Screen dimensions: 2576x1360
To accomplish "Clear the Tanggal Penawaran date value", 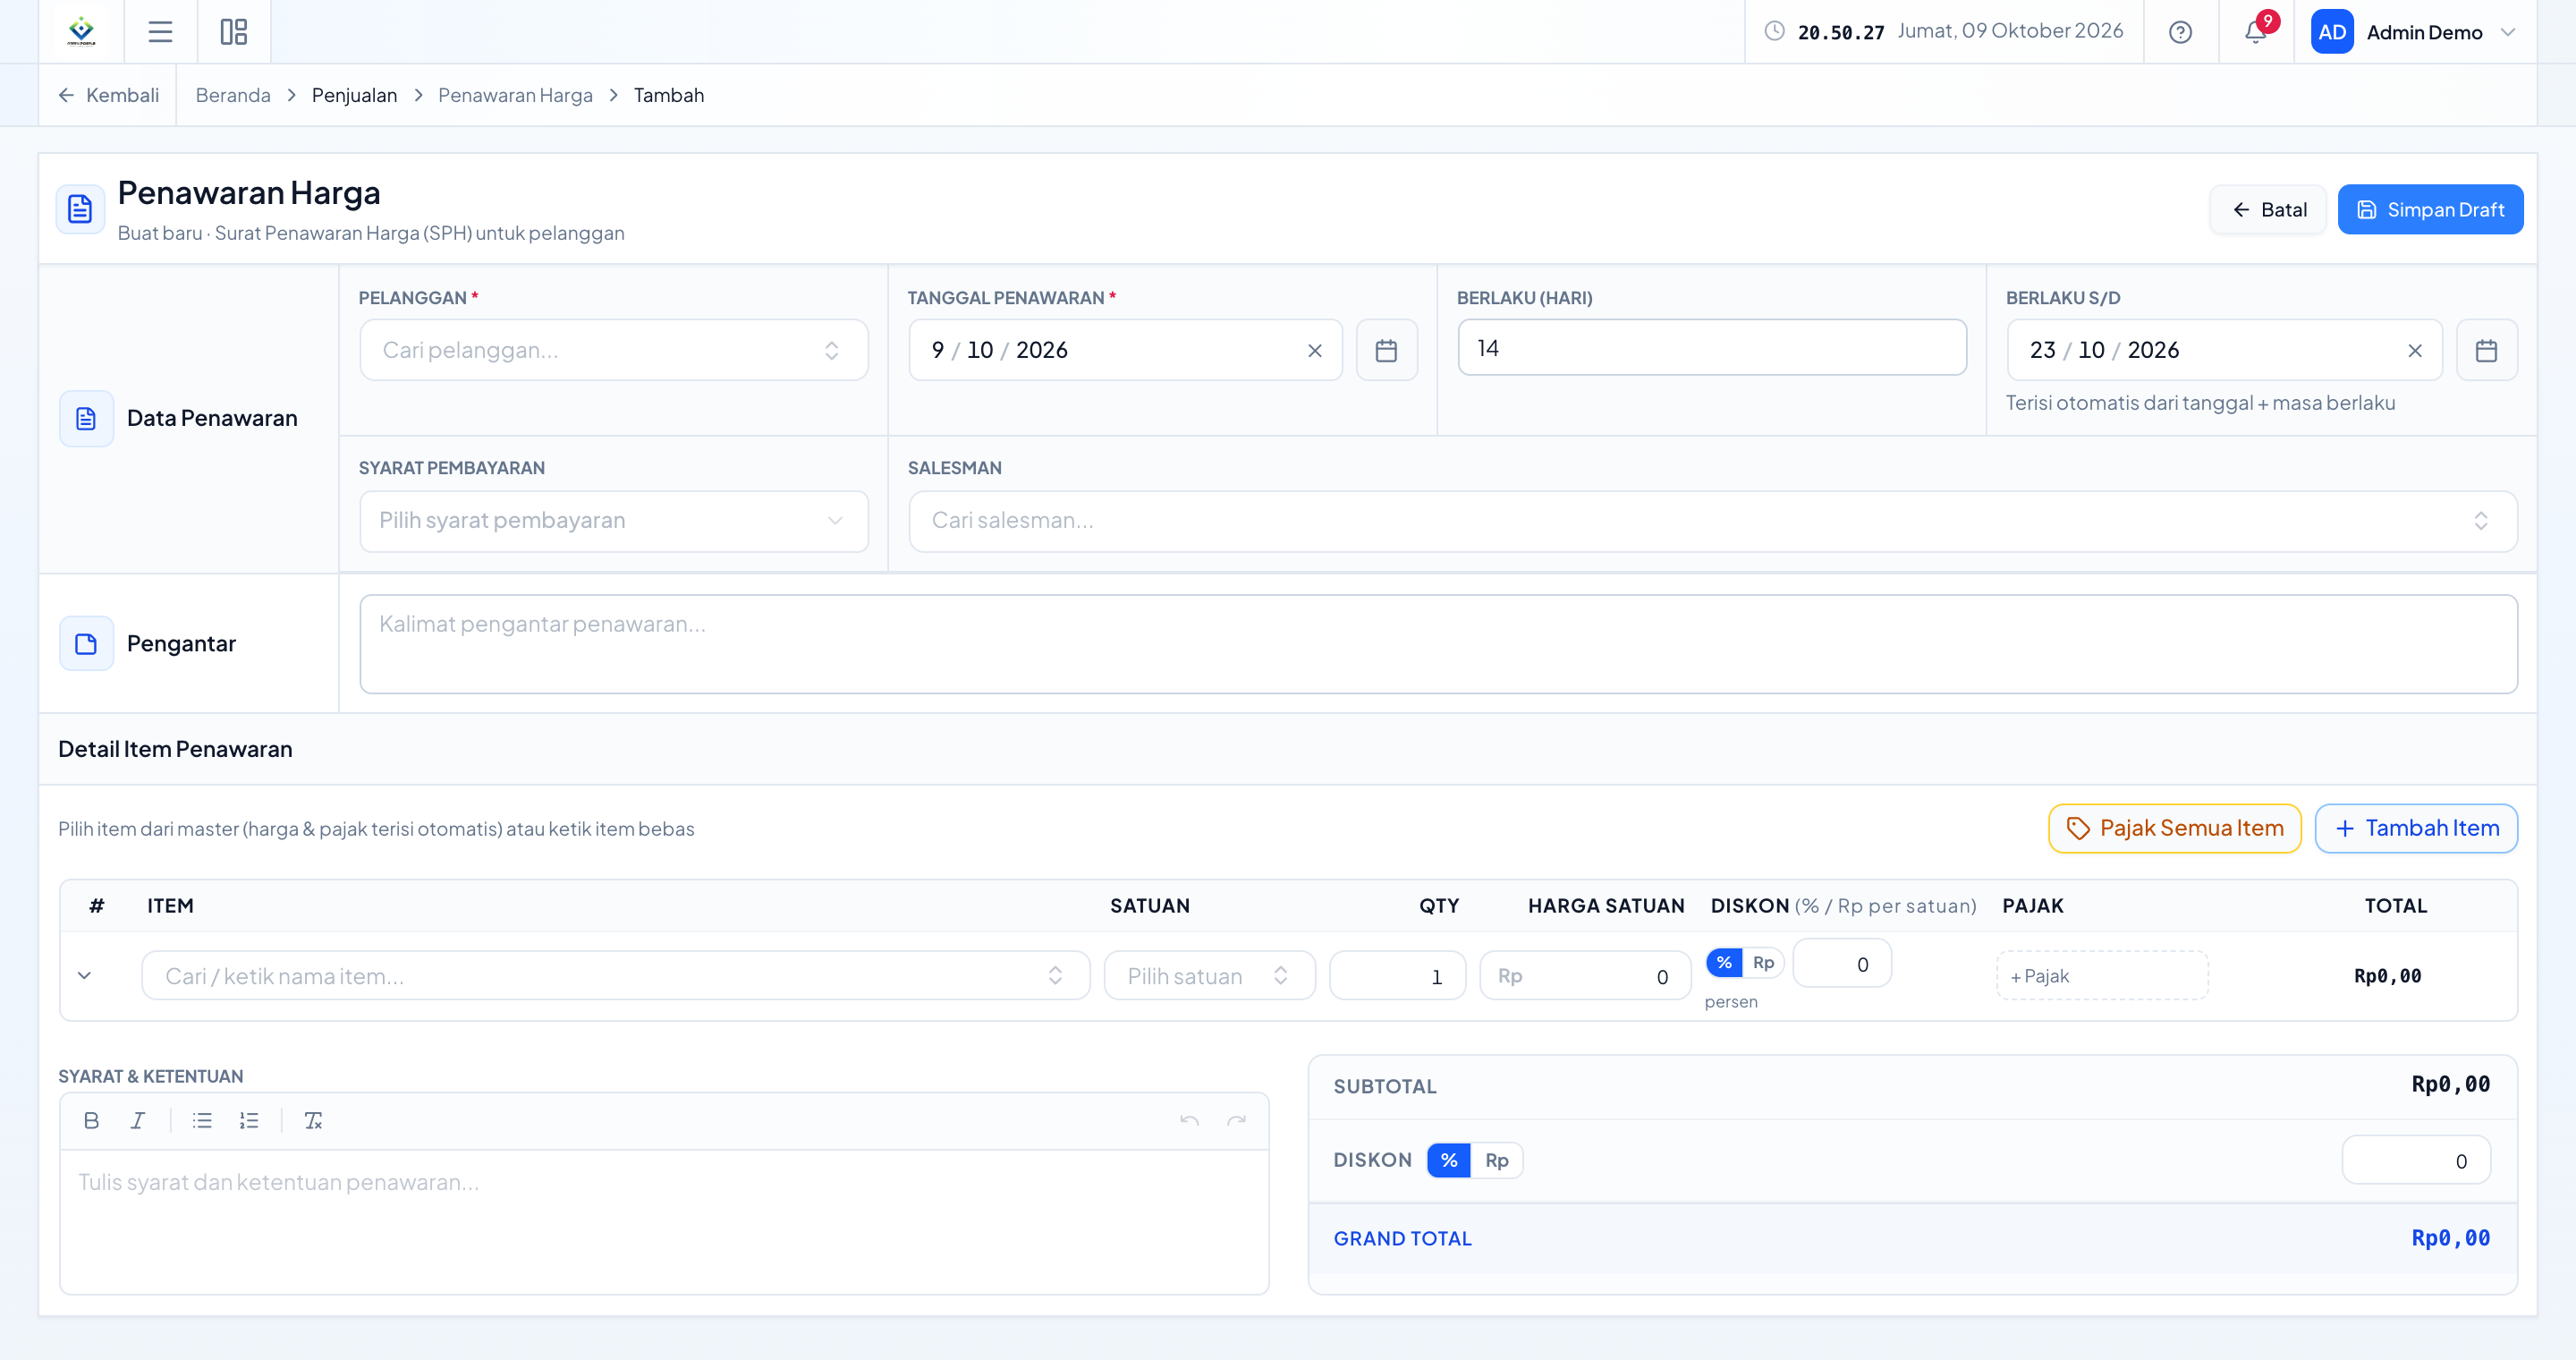I will tap(1315, 350).
